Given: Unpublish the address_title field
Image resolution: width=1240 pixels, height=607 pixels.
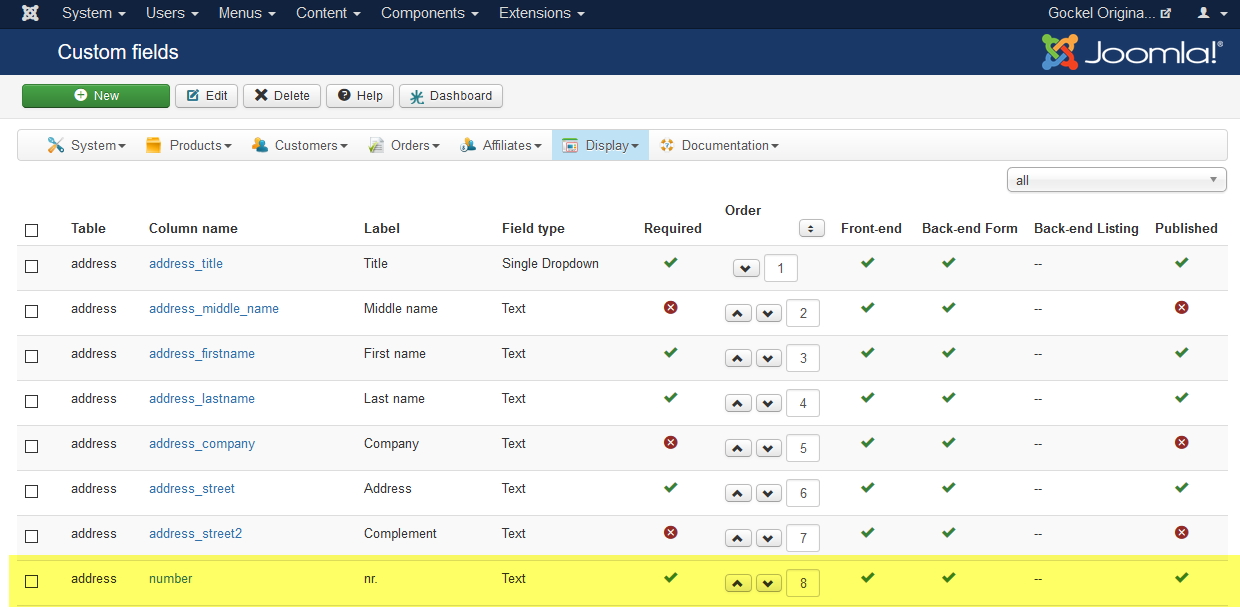Looking at the screenshot, I should (1181, 263).
